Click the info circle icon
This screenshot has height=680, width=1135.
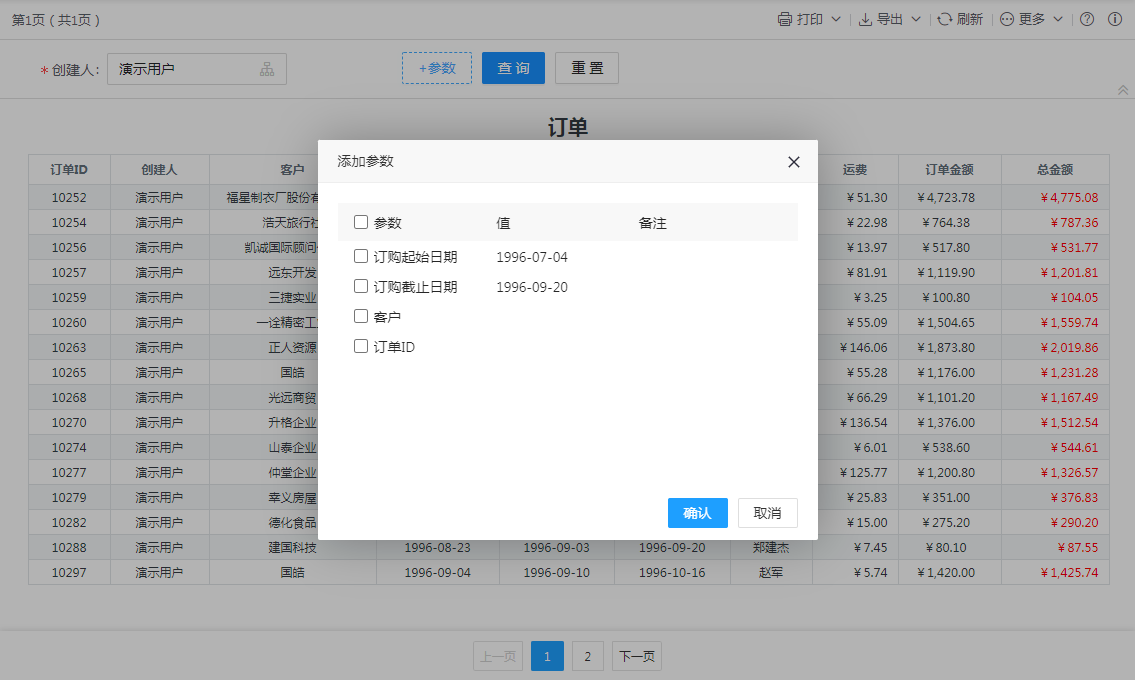coord(1115,19)
